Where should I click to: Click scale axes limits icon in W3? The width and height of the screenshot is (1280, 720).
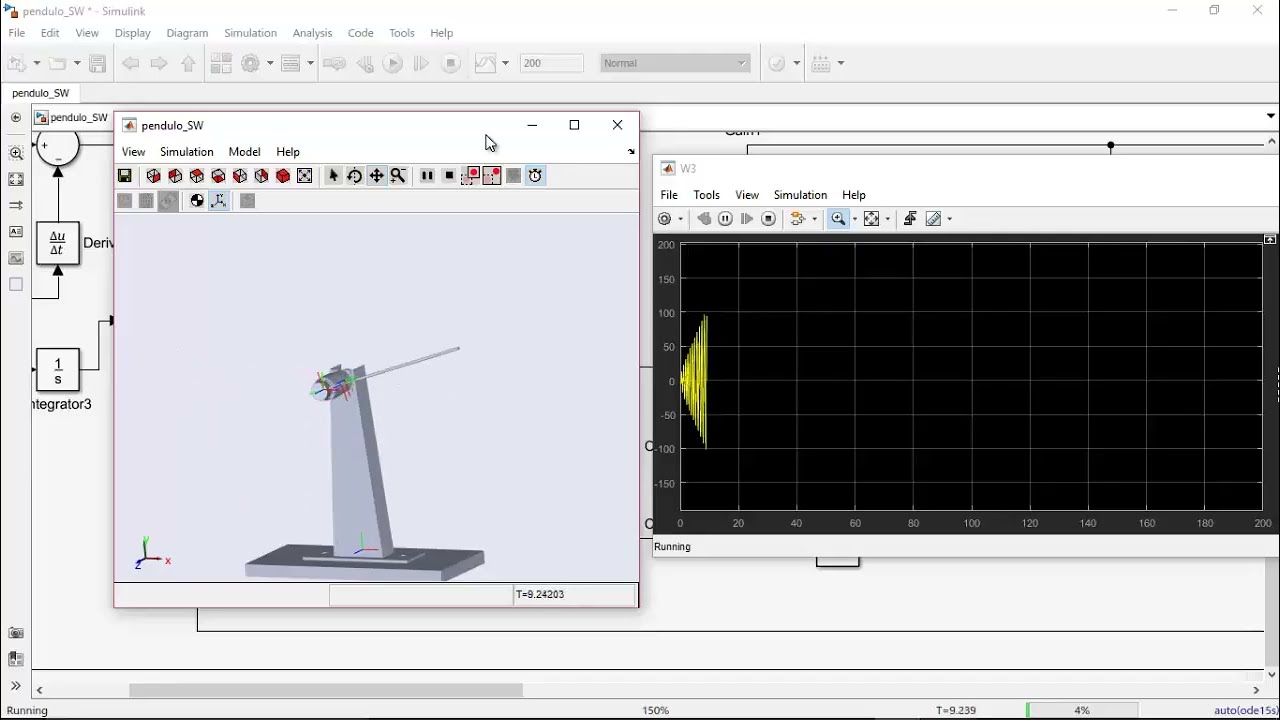pyautogui.click(x=871, y=219)
